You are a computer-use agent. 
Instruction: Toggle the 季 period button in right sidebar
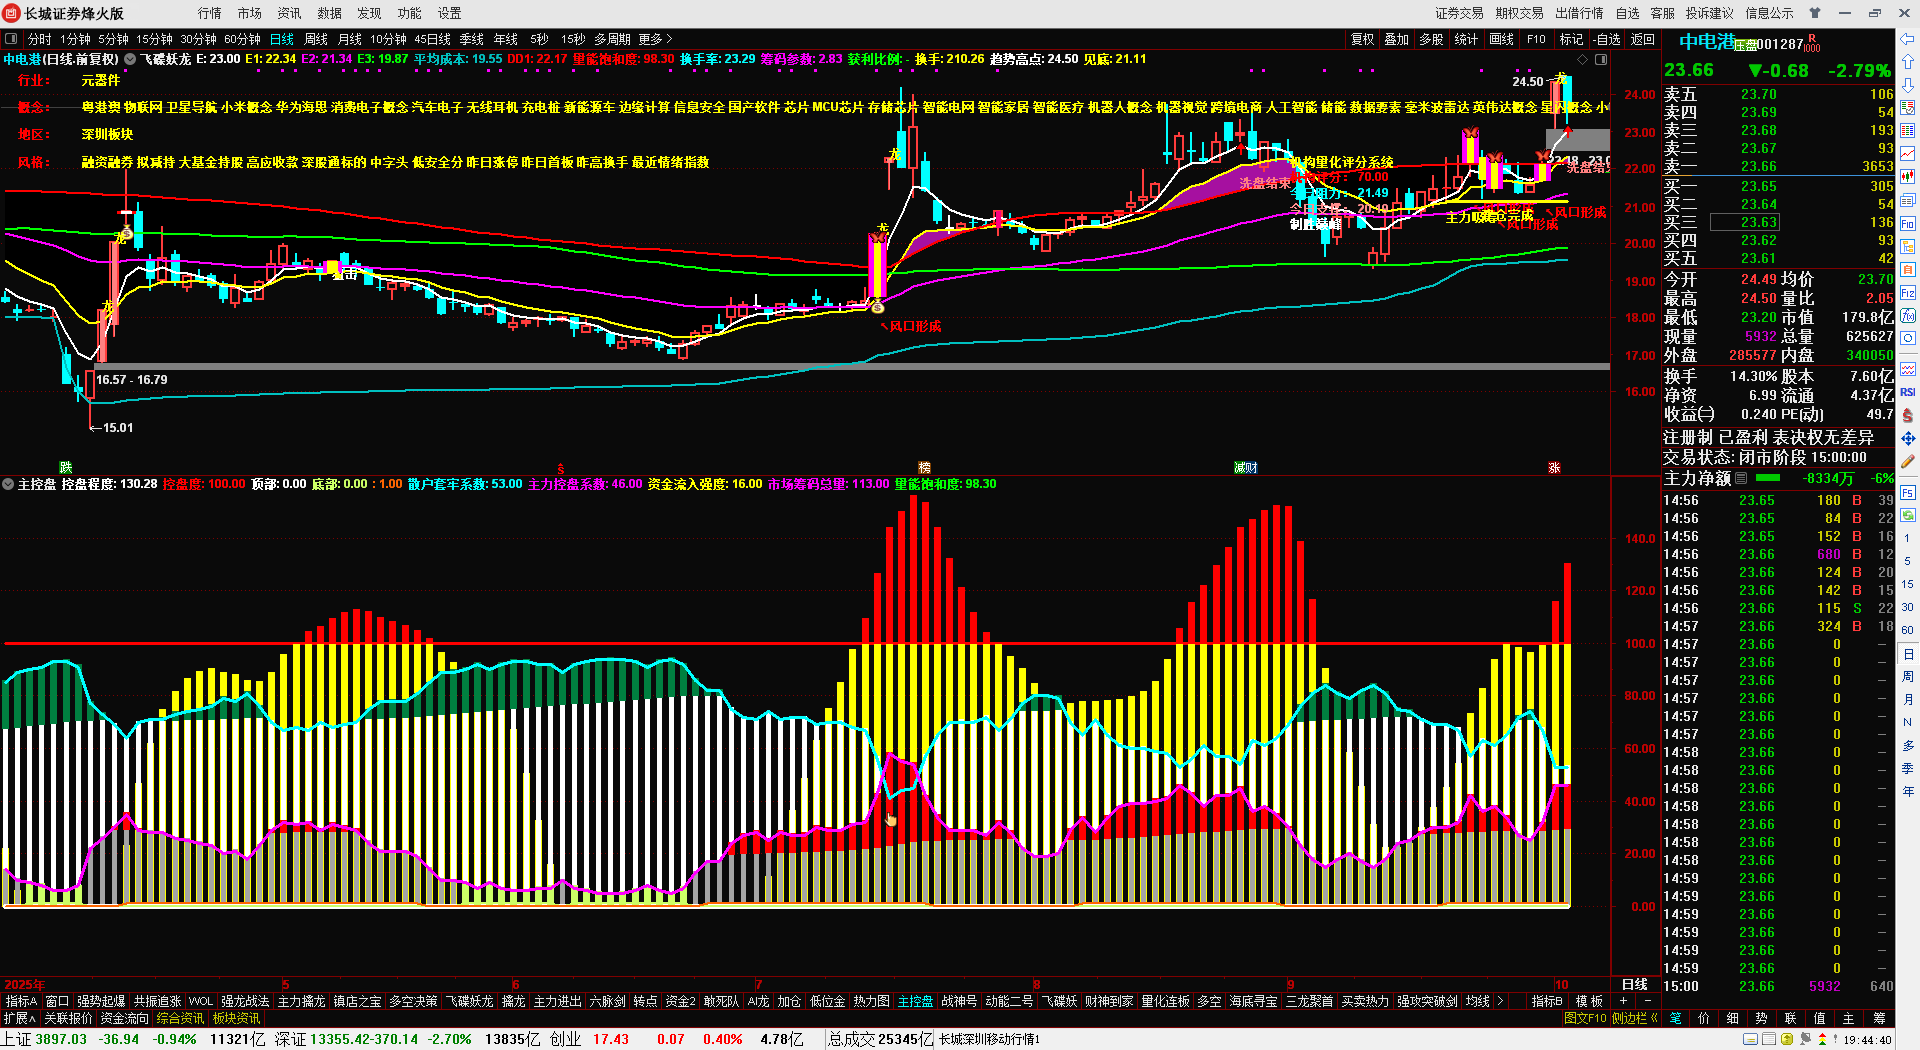tap(1908, 769)
